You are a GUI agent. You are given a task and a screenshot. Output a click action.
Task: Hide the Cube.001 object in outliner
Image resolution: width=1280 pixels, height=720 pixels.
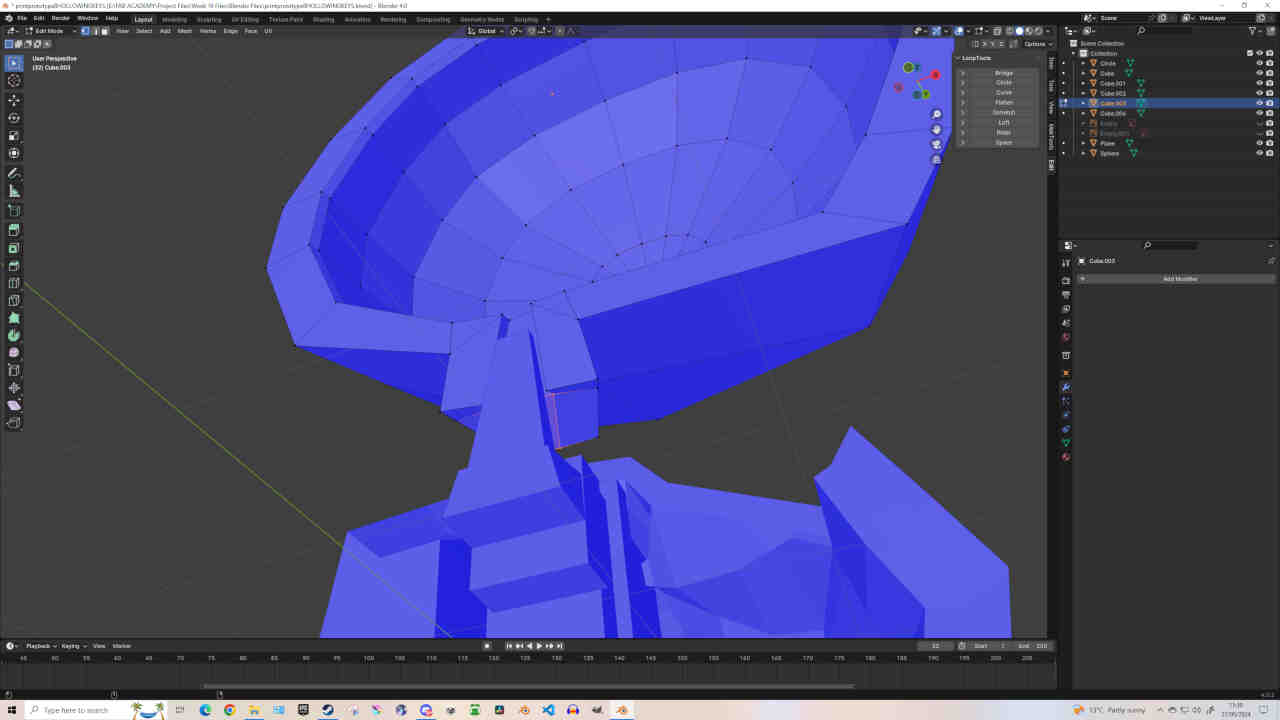click(x=1259, y=83)
